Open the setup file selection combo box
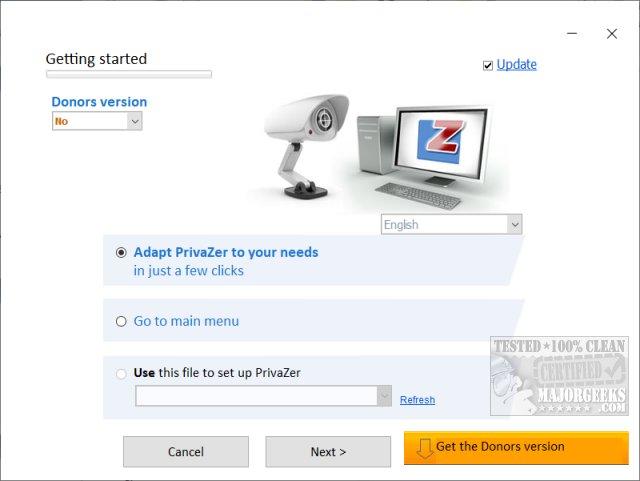Image resolution: width=640 pixels, height=481 pixels. pyautogui.click(x=263, y=396)
